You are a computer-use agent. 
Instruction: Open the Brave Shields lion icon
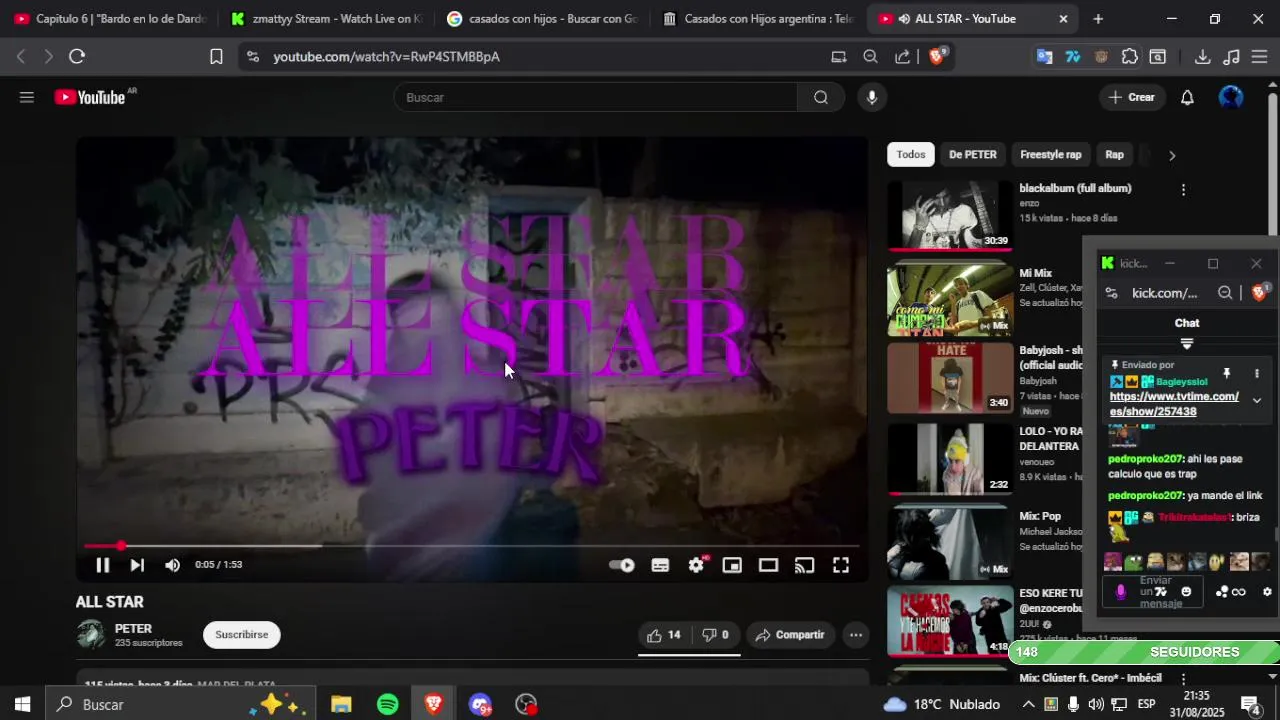[x=936, y=57]
